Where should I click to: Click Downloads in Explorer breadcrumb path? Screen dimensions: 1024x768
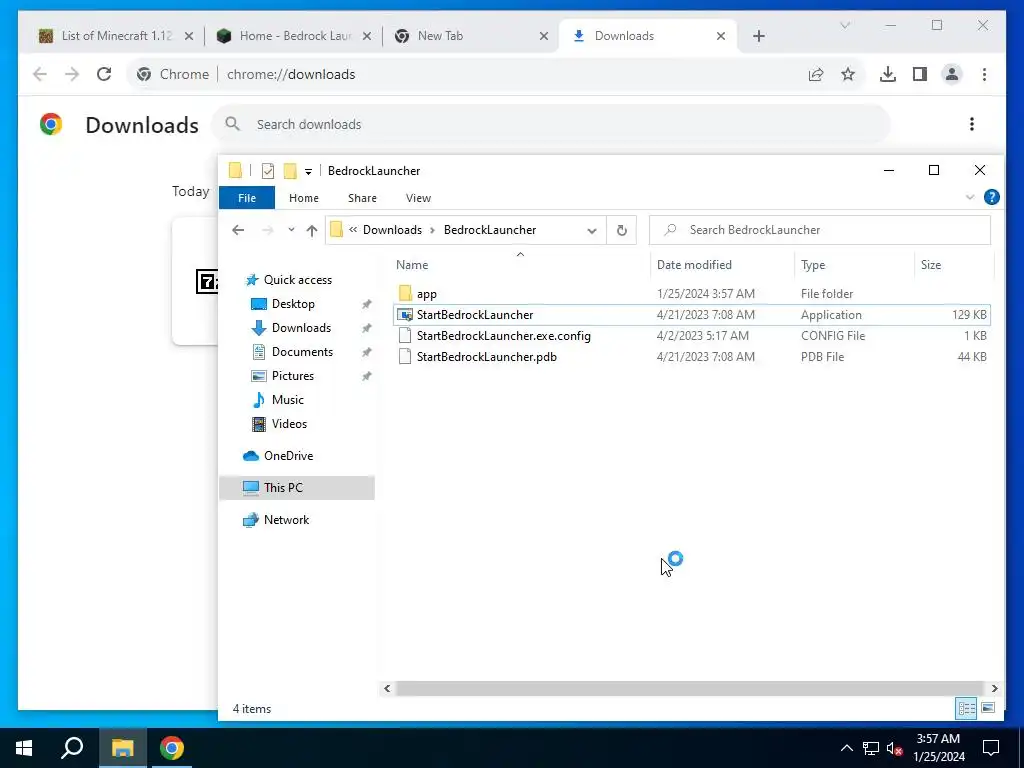pos(392,230)
